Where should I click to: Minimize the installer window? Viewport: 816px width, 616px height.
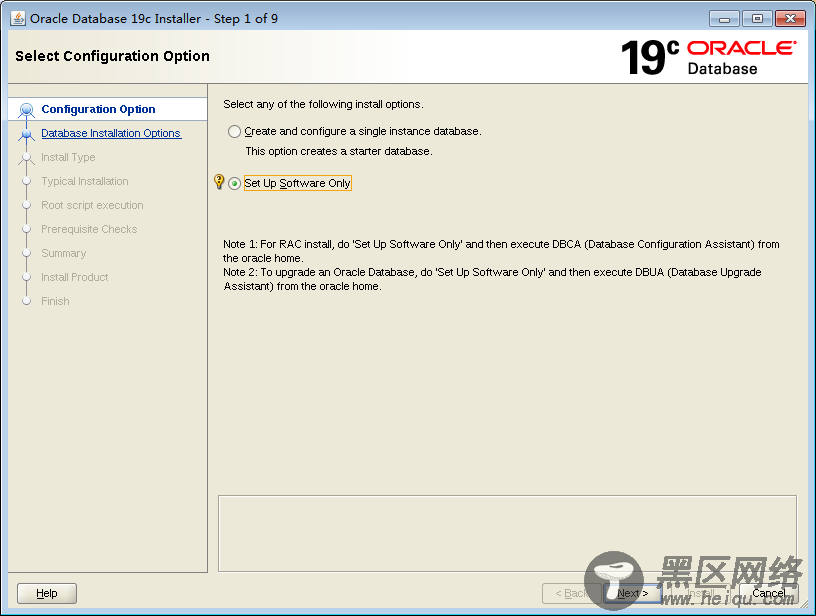724,19
